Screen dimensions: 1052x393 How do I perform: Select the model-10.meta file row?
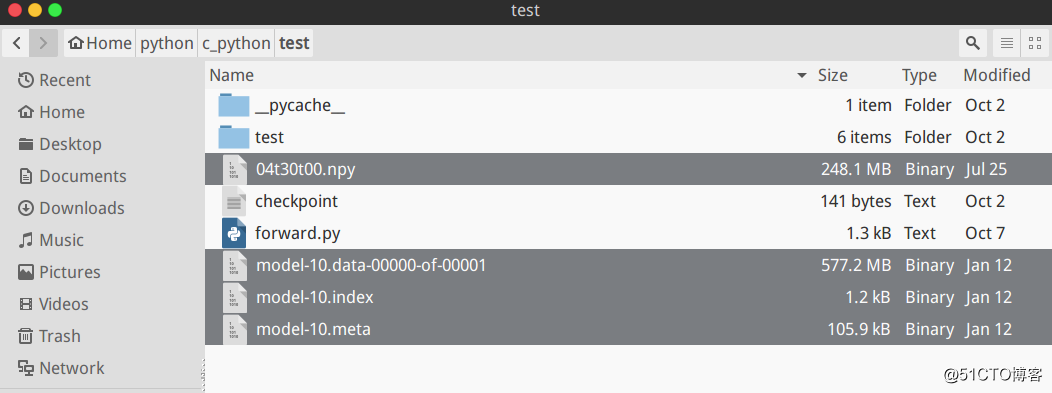(628, 329)
